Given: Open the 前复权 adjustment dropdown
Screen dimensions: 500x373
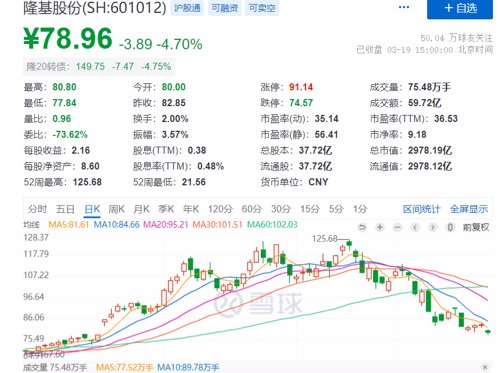Looking at the screenshot, I should [x=476, y=227].
